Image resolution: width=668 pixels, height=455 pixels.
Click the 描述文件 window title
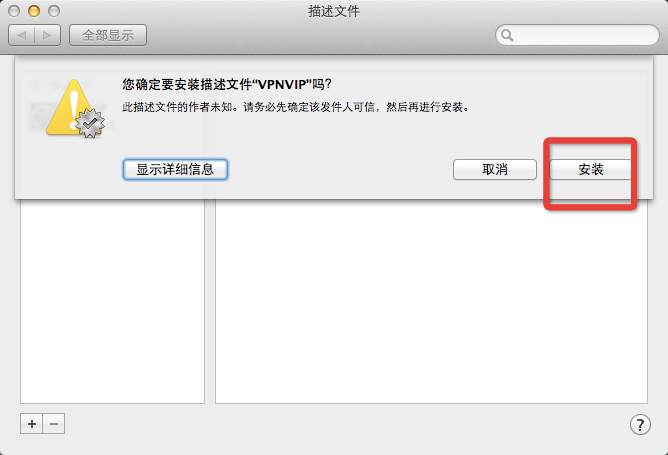click(334, 11)
